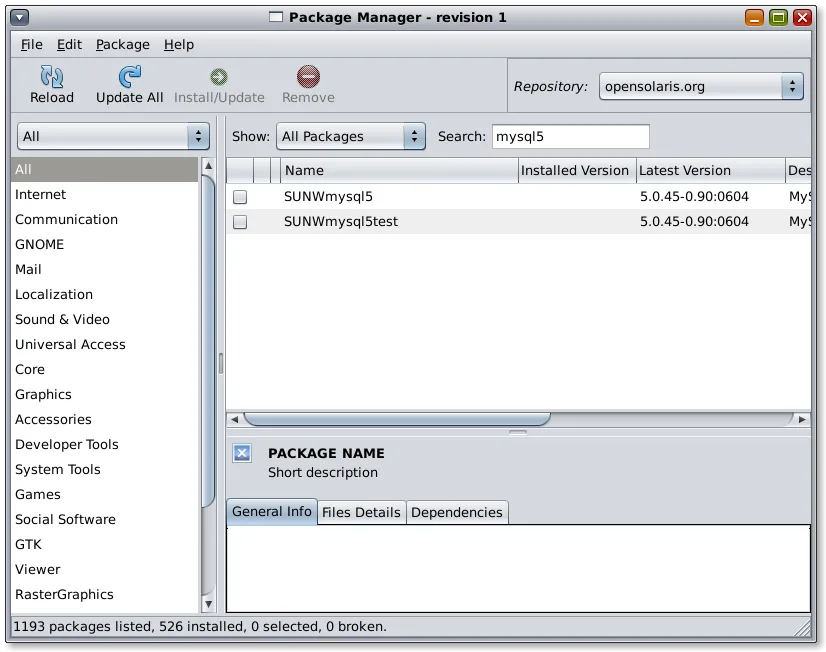Tick the SUNWmysql5test checkbox
The image size is (826, 652).
tap(240, 222)
